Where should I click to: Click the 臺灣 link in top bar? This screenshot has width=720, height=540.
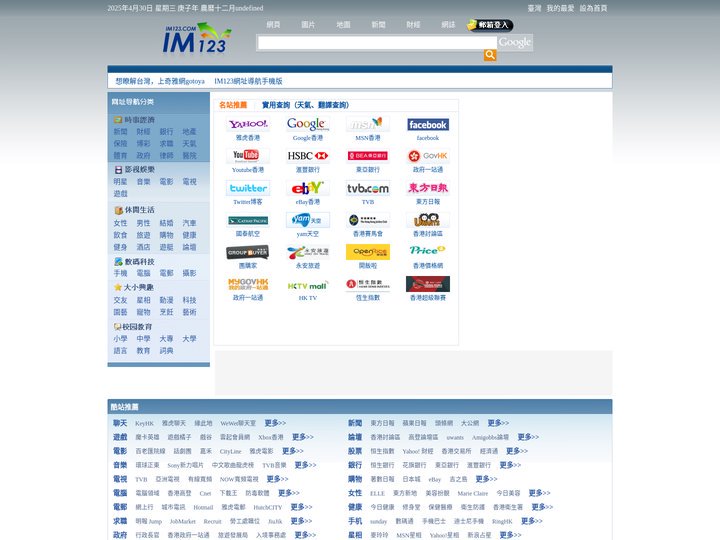(534, 8)
